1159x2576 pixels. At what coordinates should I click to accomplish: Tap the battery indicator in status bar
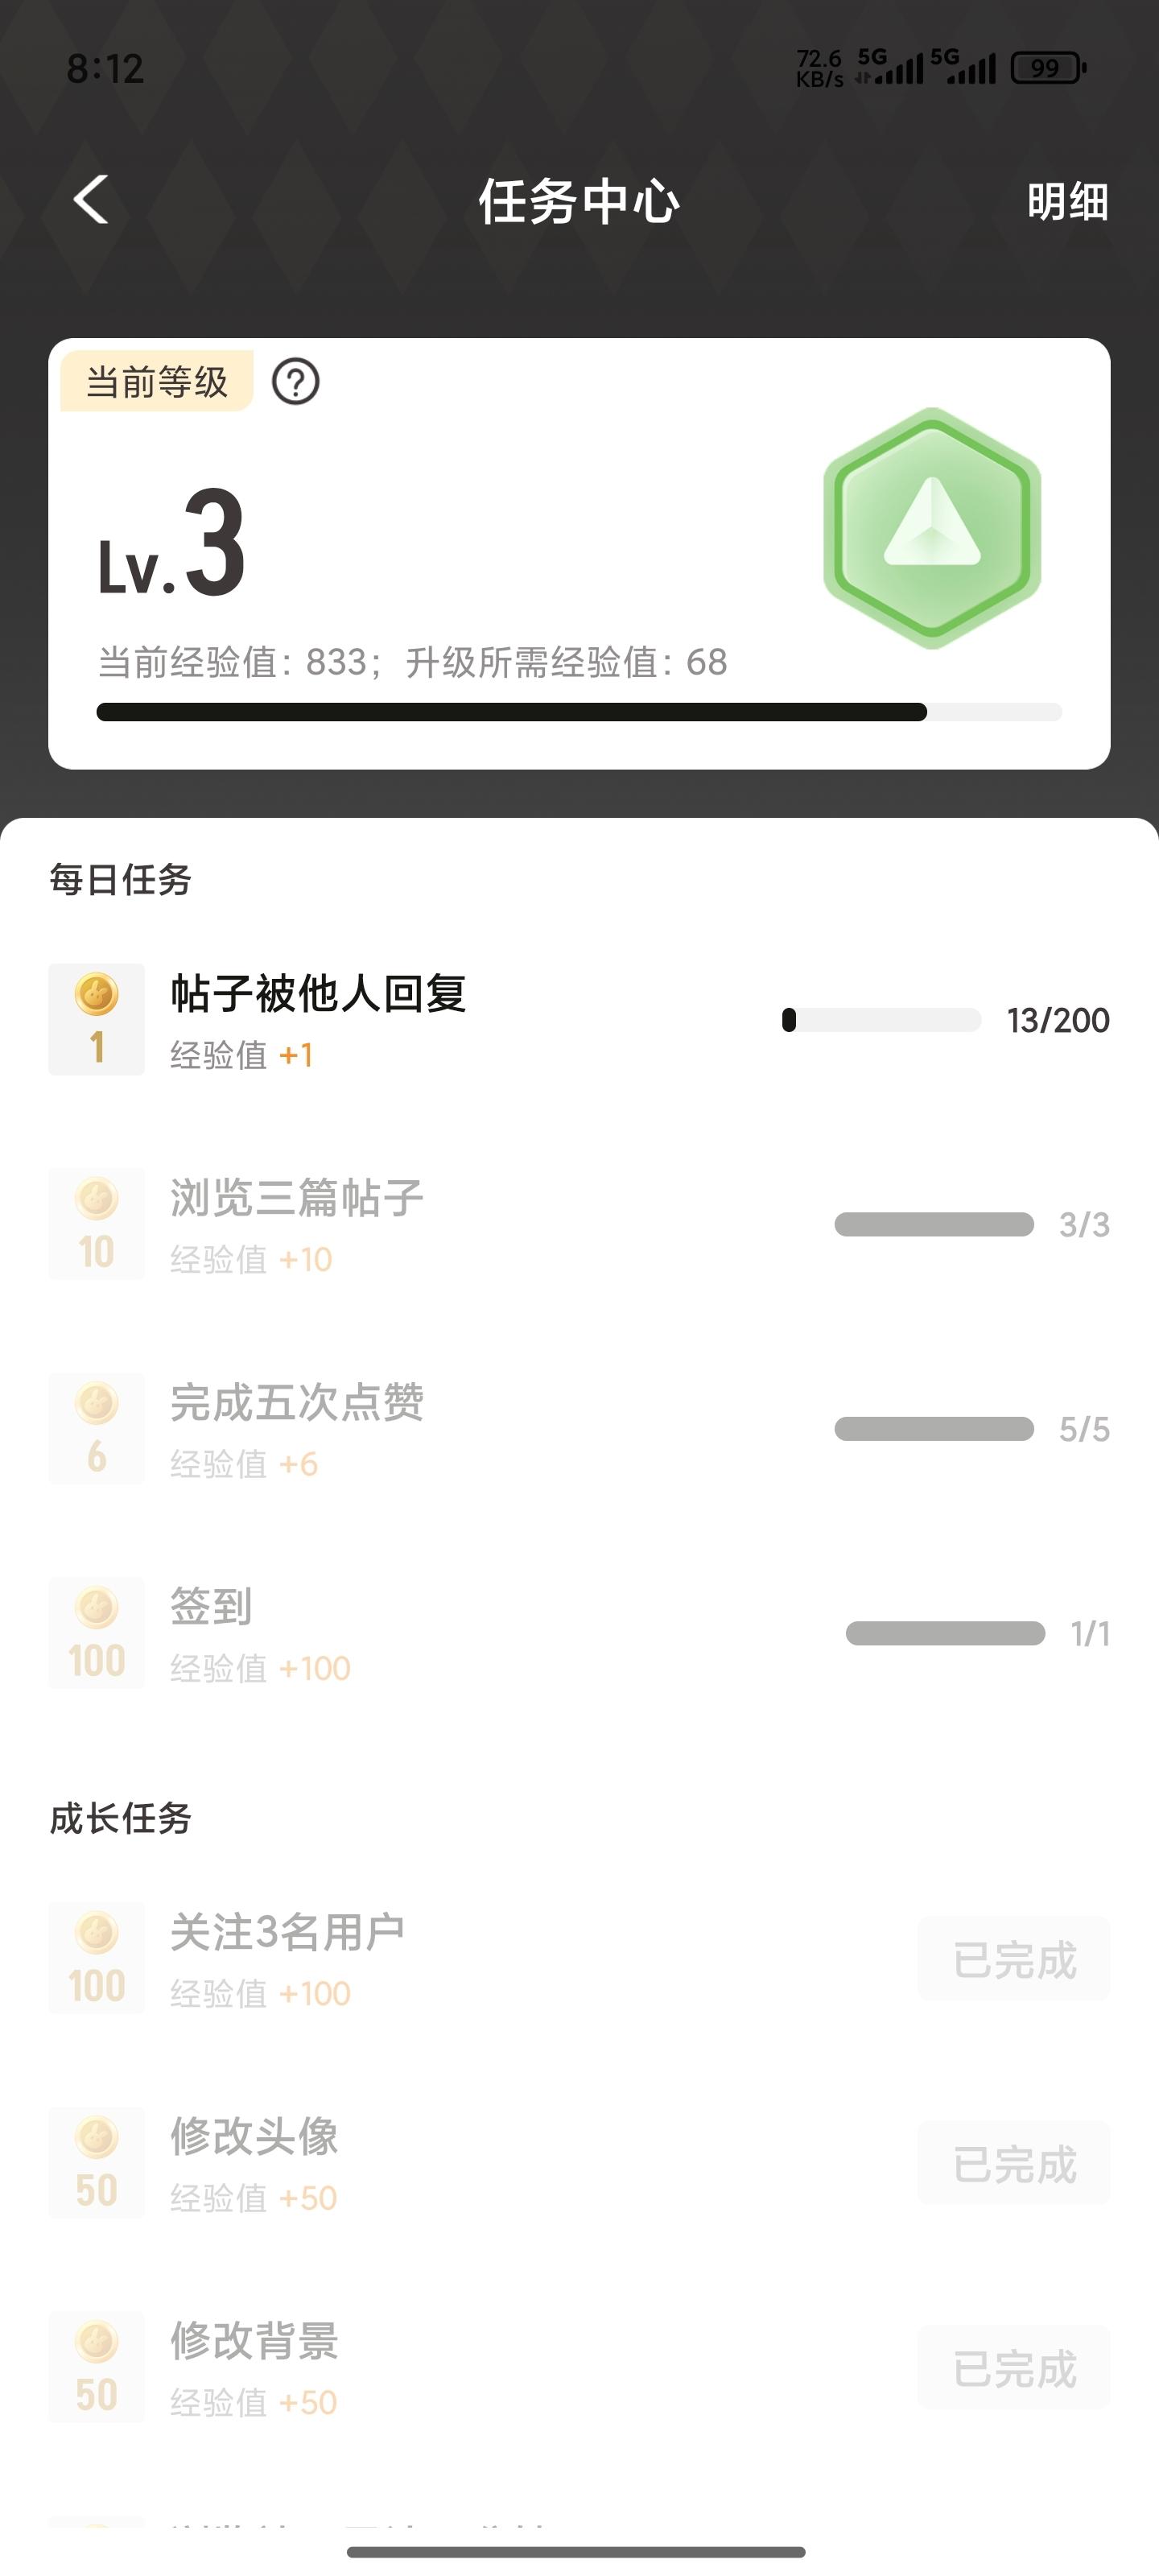tap(1047, 68)
